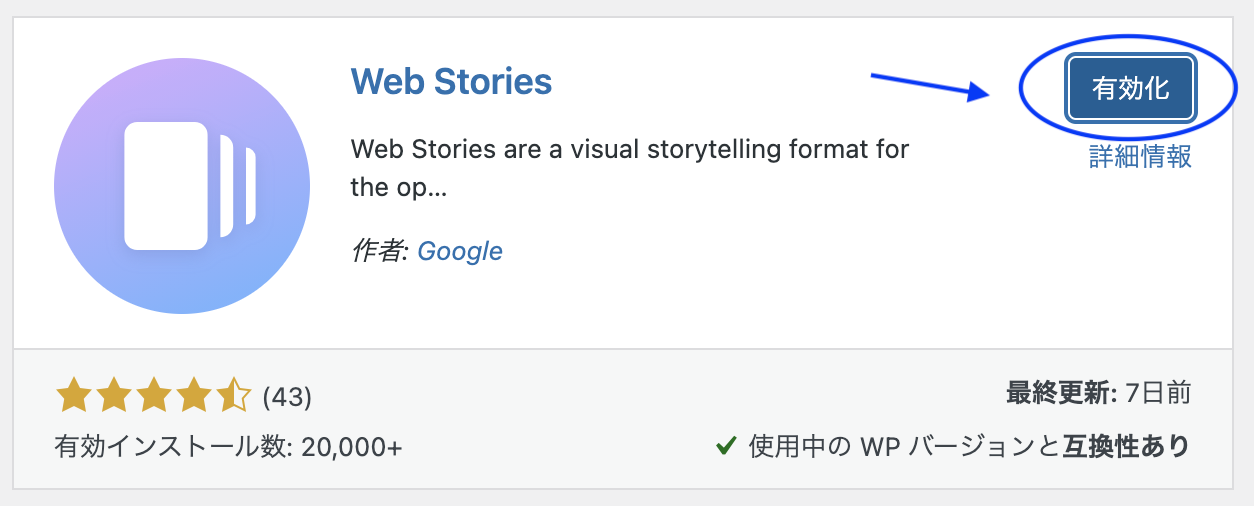The height and width of the screenshot is (506, 1254).
Task: Click the 互換性あり compatibility text
Action: coord(1125,446)
